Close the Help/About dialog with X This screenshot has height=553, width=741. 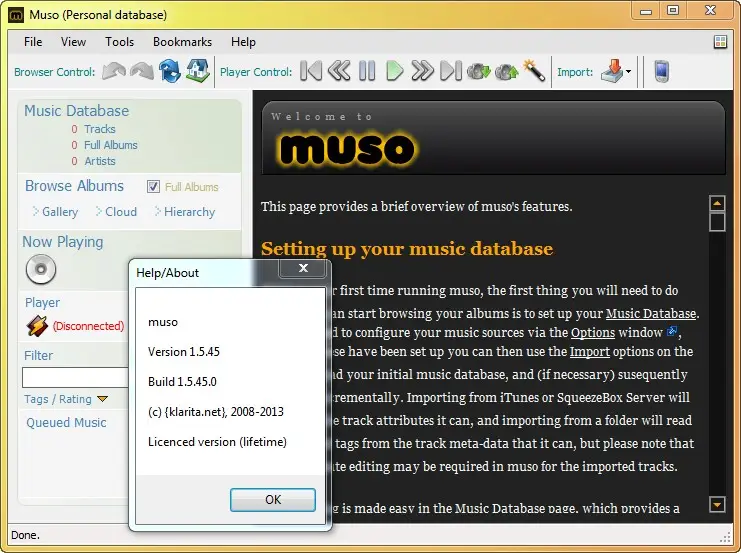pos(303,268)
